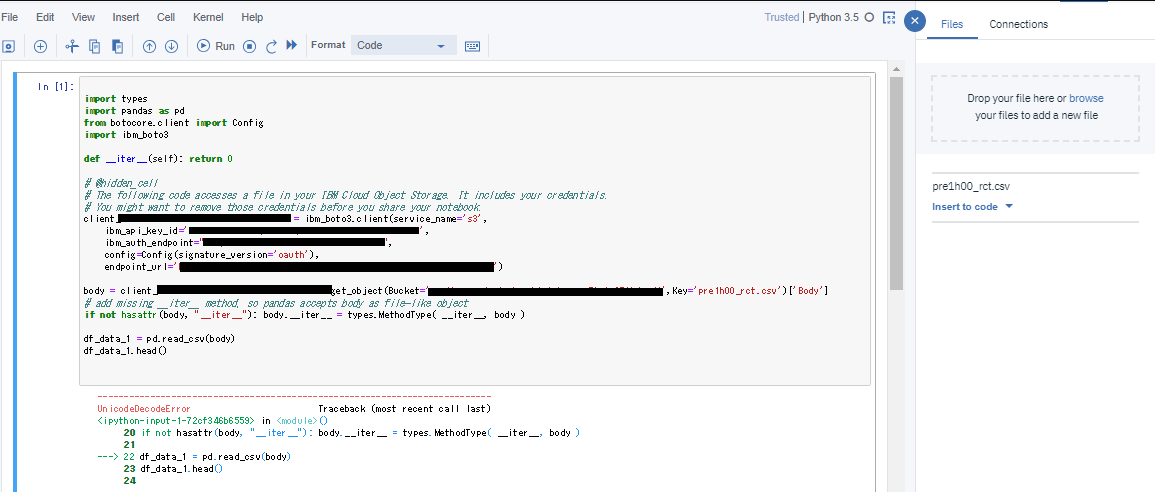Open the Kernel menu
Screen dimensions: 1155x492
tap(208, 17)
